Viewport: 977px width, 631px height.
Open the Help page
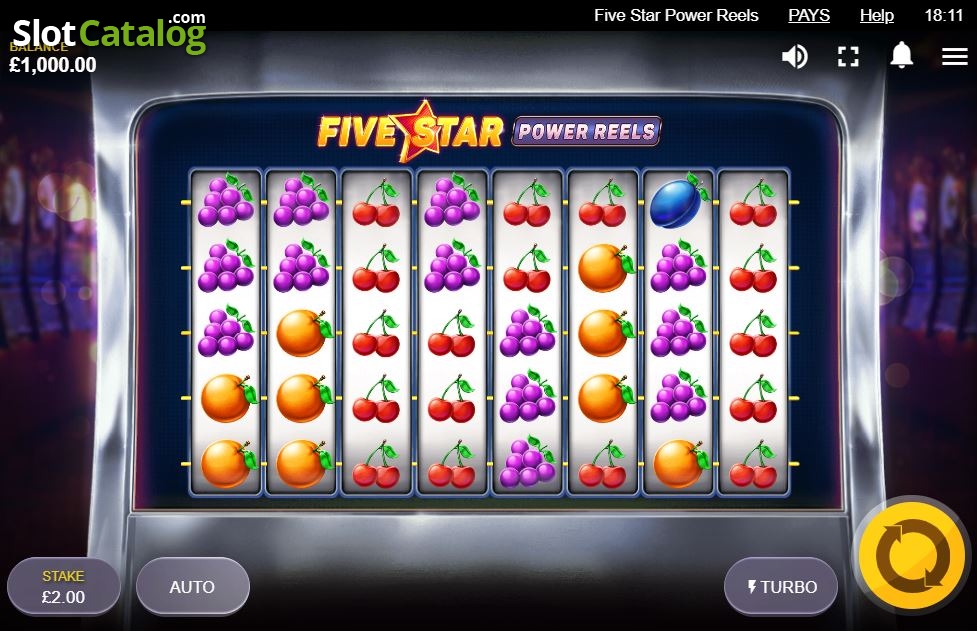click(x=877, y=15)
